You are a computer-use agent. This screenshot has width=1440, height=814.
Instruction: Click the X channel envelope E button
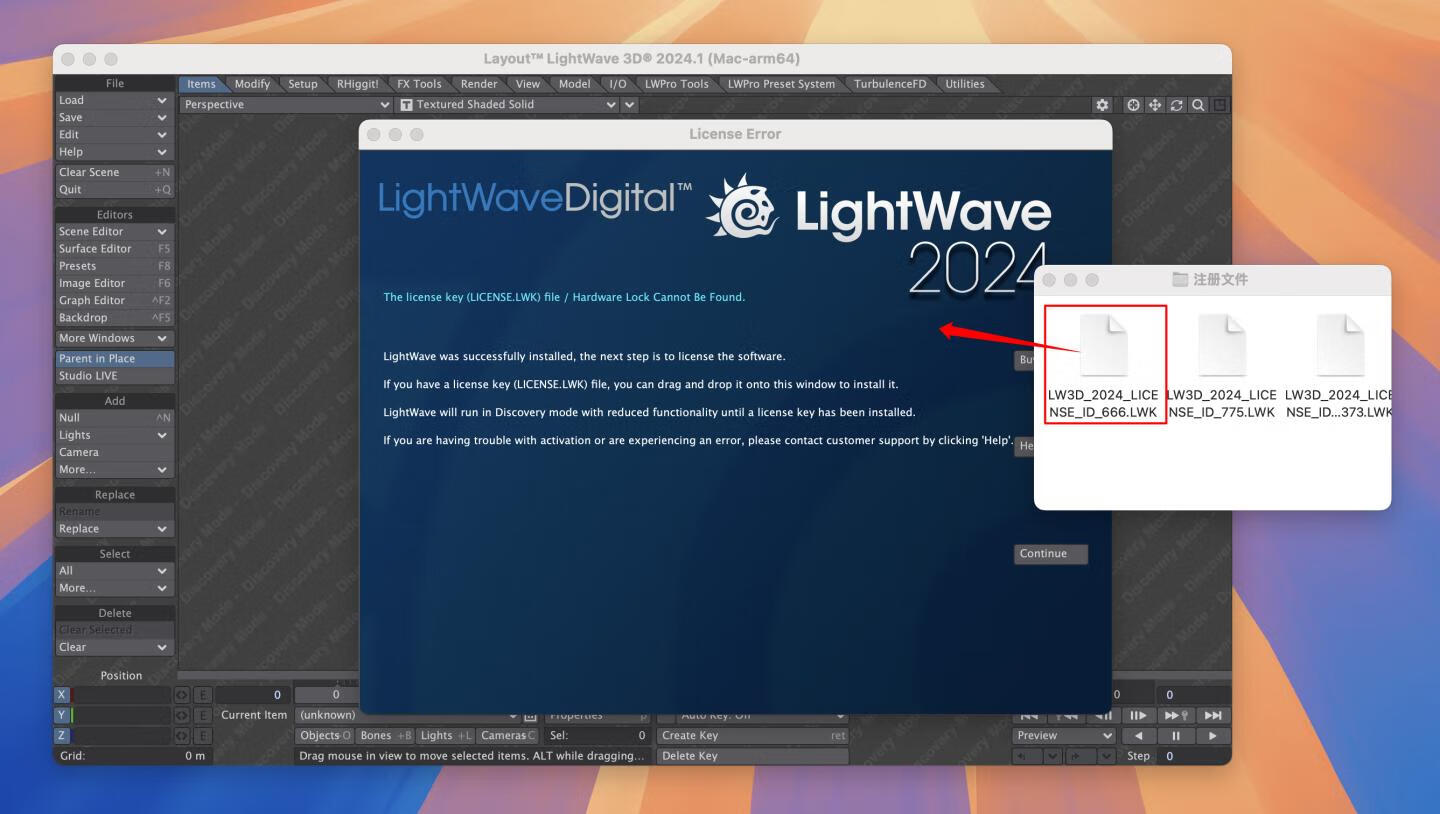[202, 694]
